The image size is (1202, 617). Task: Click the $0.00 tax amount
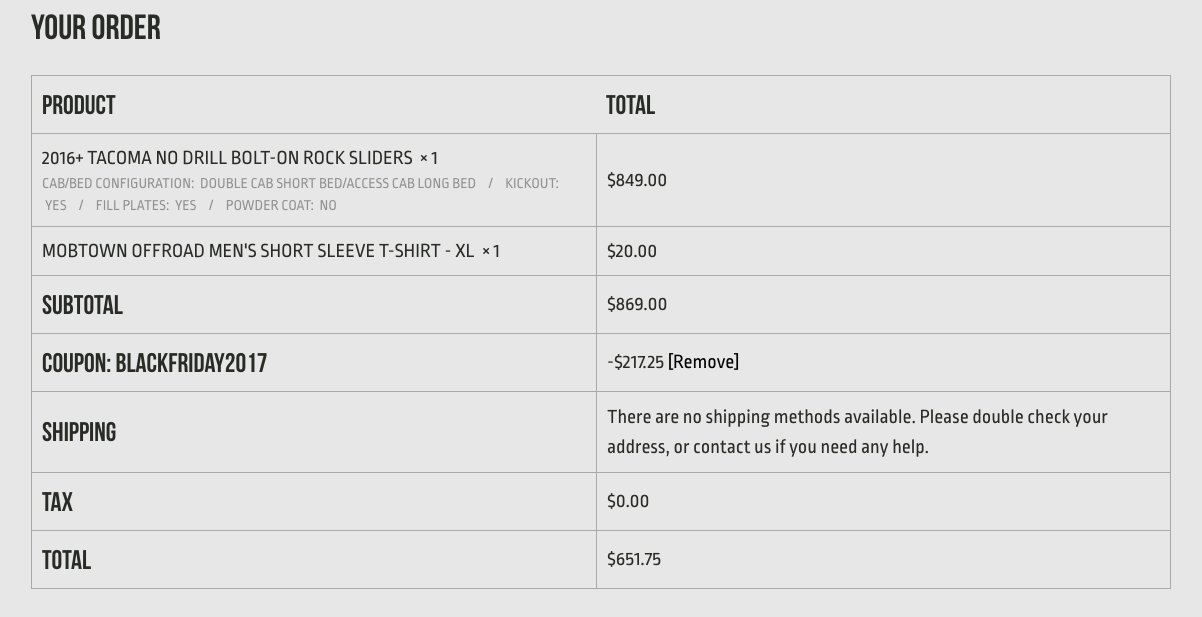coord(628,501)
